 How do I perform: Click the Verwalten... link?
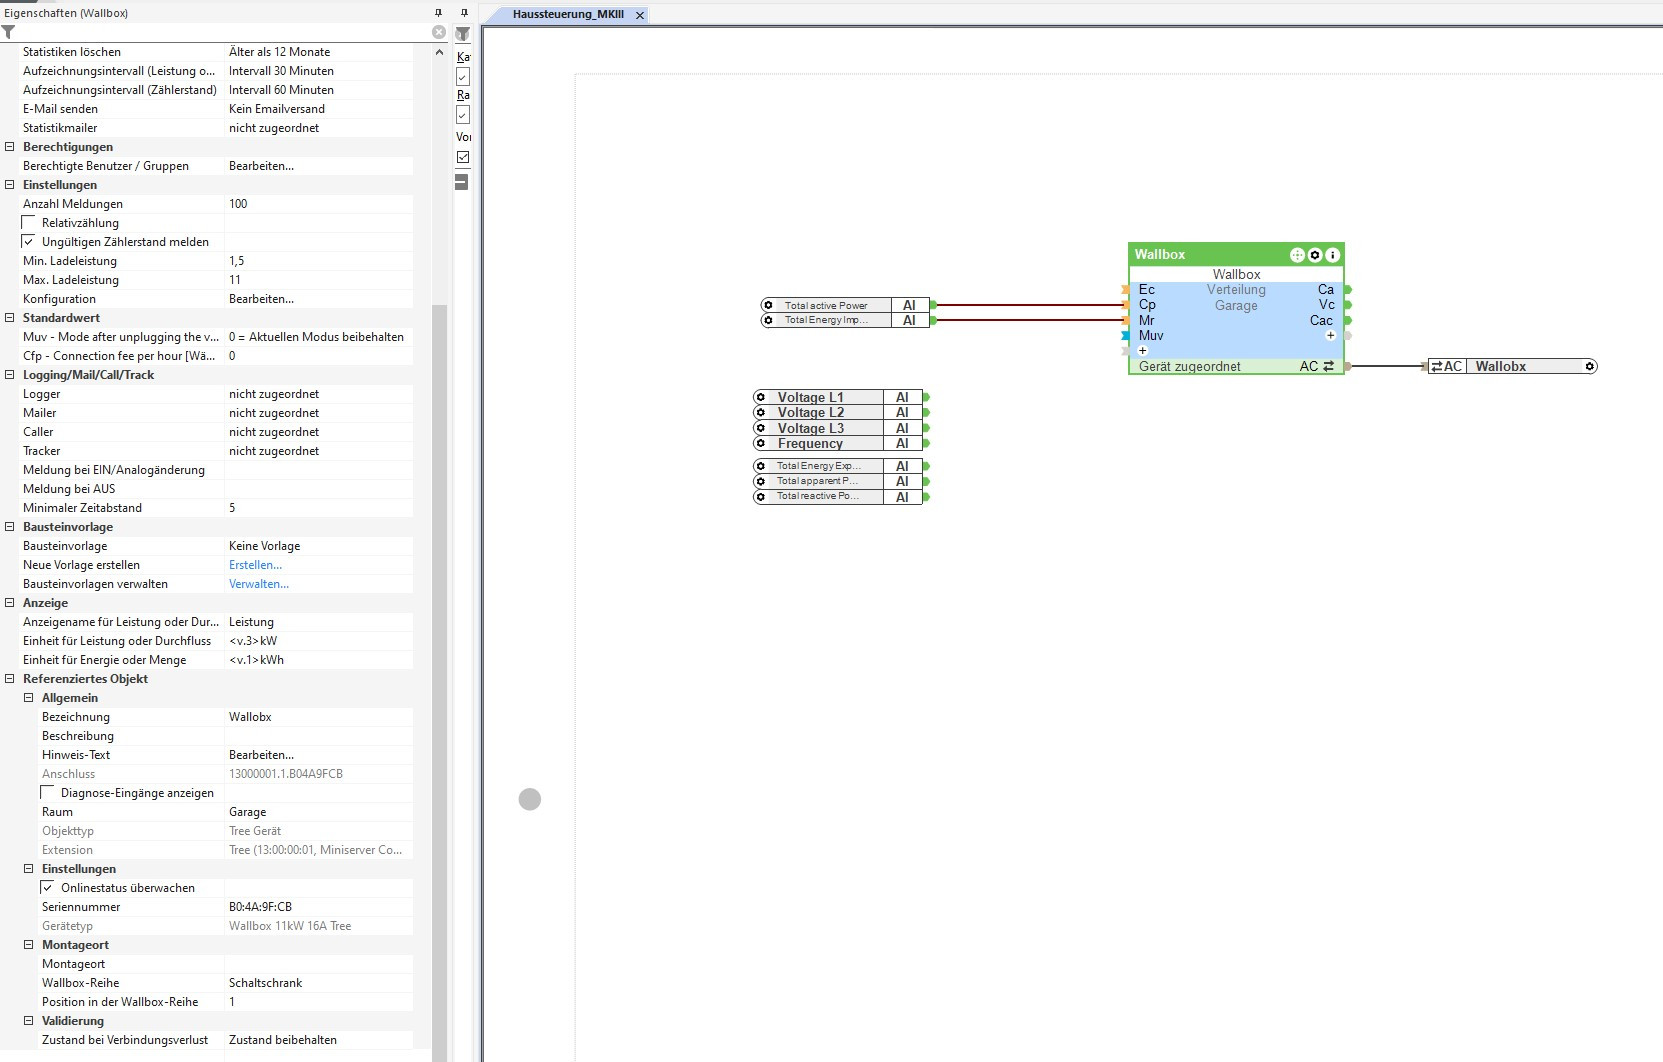(x=258, y=584)
